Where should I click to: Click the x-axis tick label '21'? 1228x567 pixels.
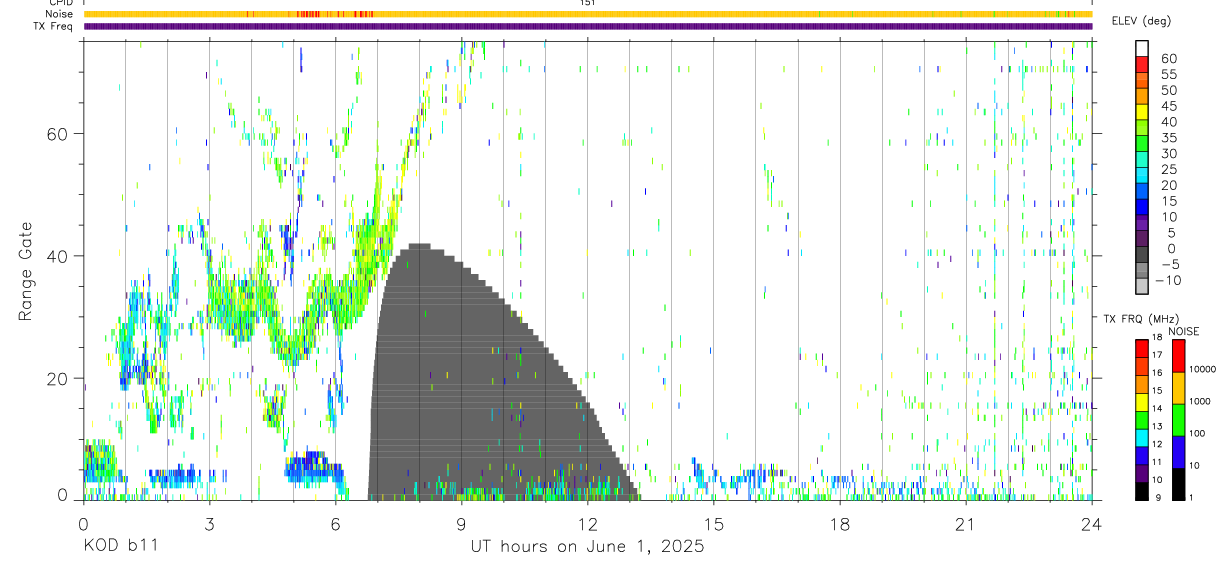pyautogui.click(x=966, y=525)
